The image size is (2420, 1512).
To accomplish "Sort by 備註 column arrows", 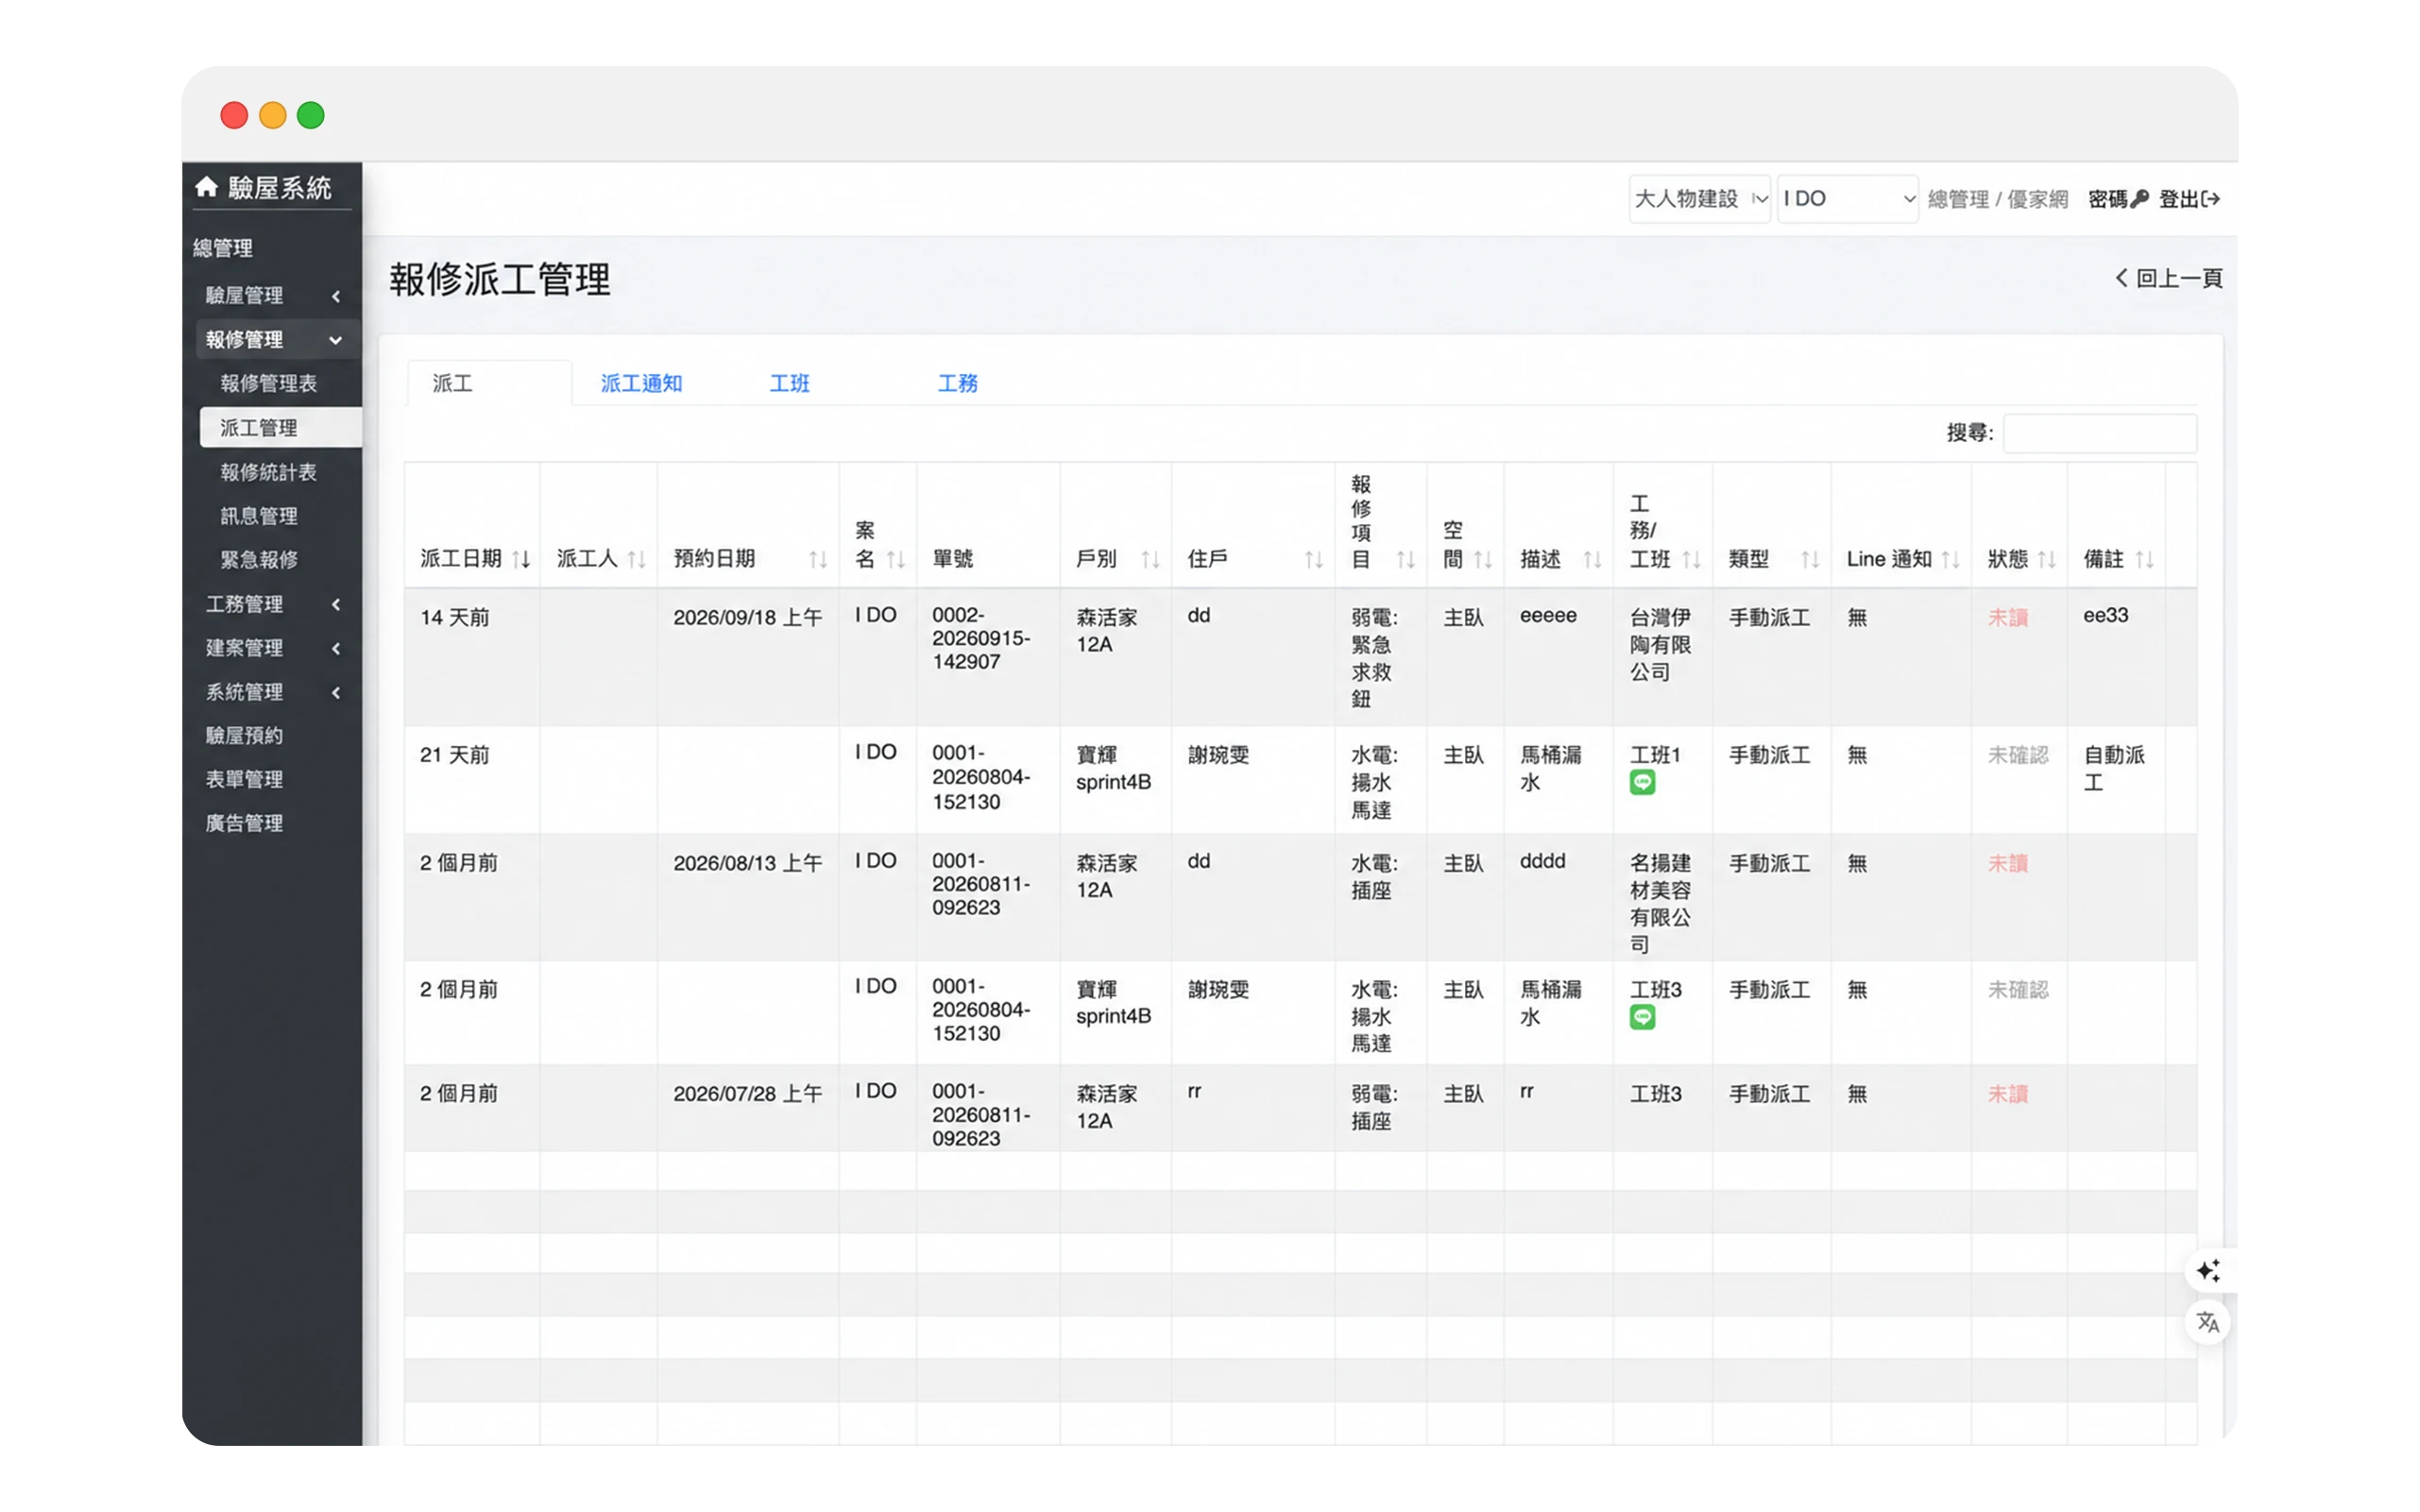I will coord(2144,560).
